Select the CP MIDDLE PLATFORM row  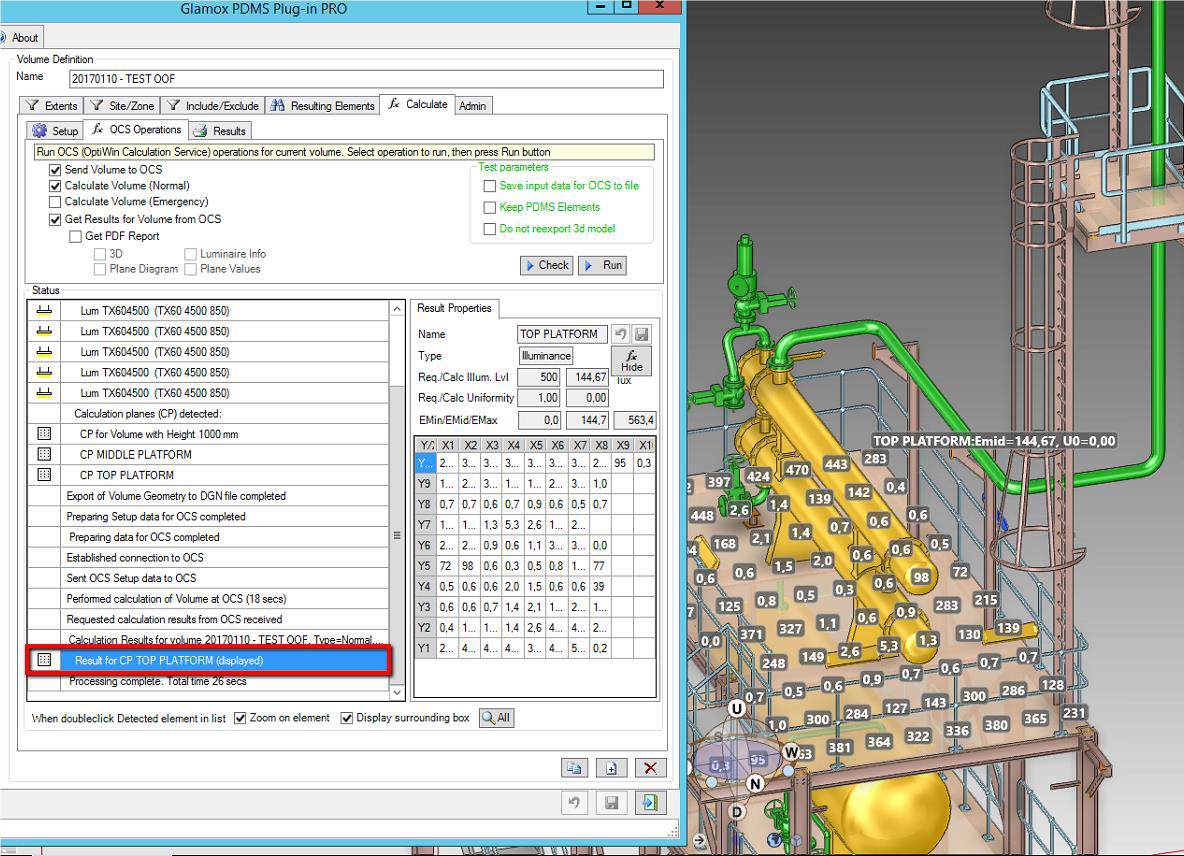click(x=208, y=454)
